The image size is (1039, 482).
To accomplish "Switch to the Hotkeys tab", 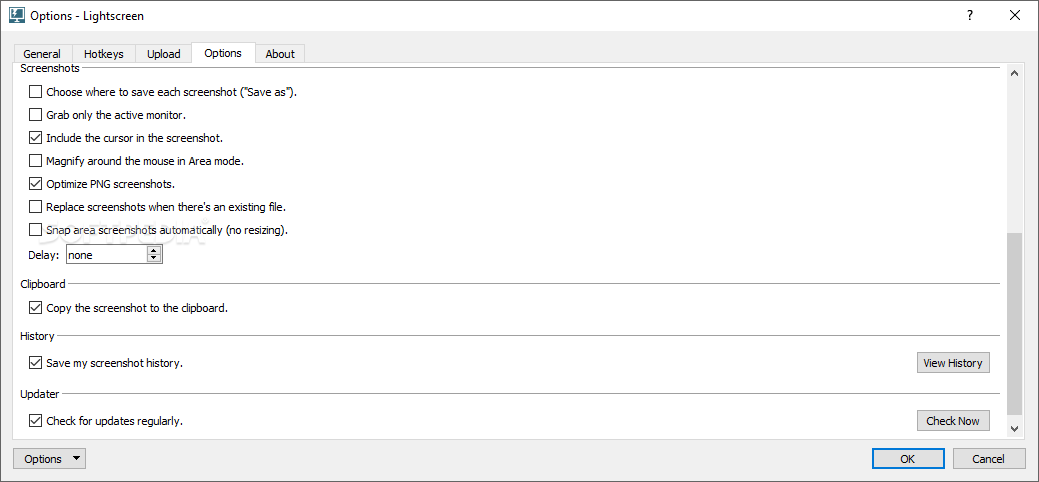I will click(103, 54).
